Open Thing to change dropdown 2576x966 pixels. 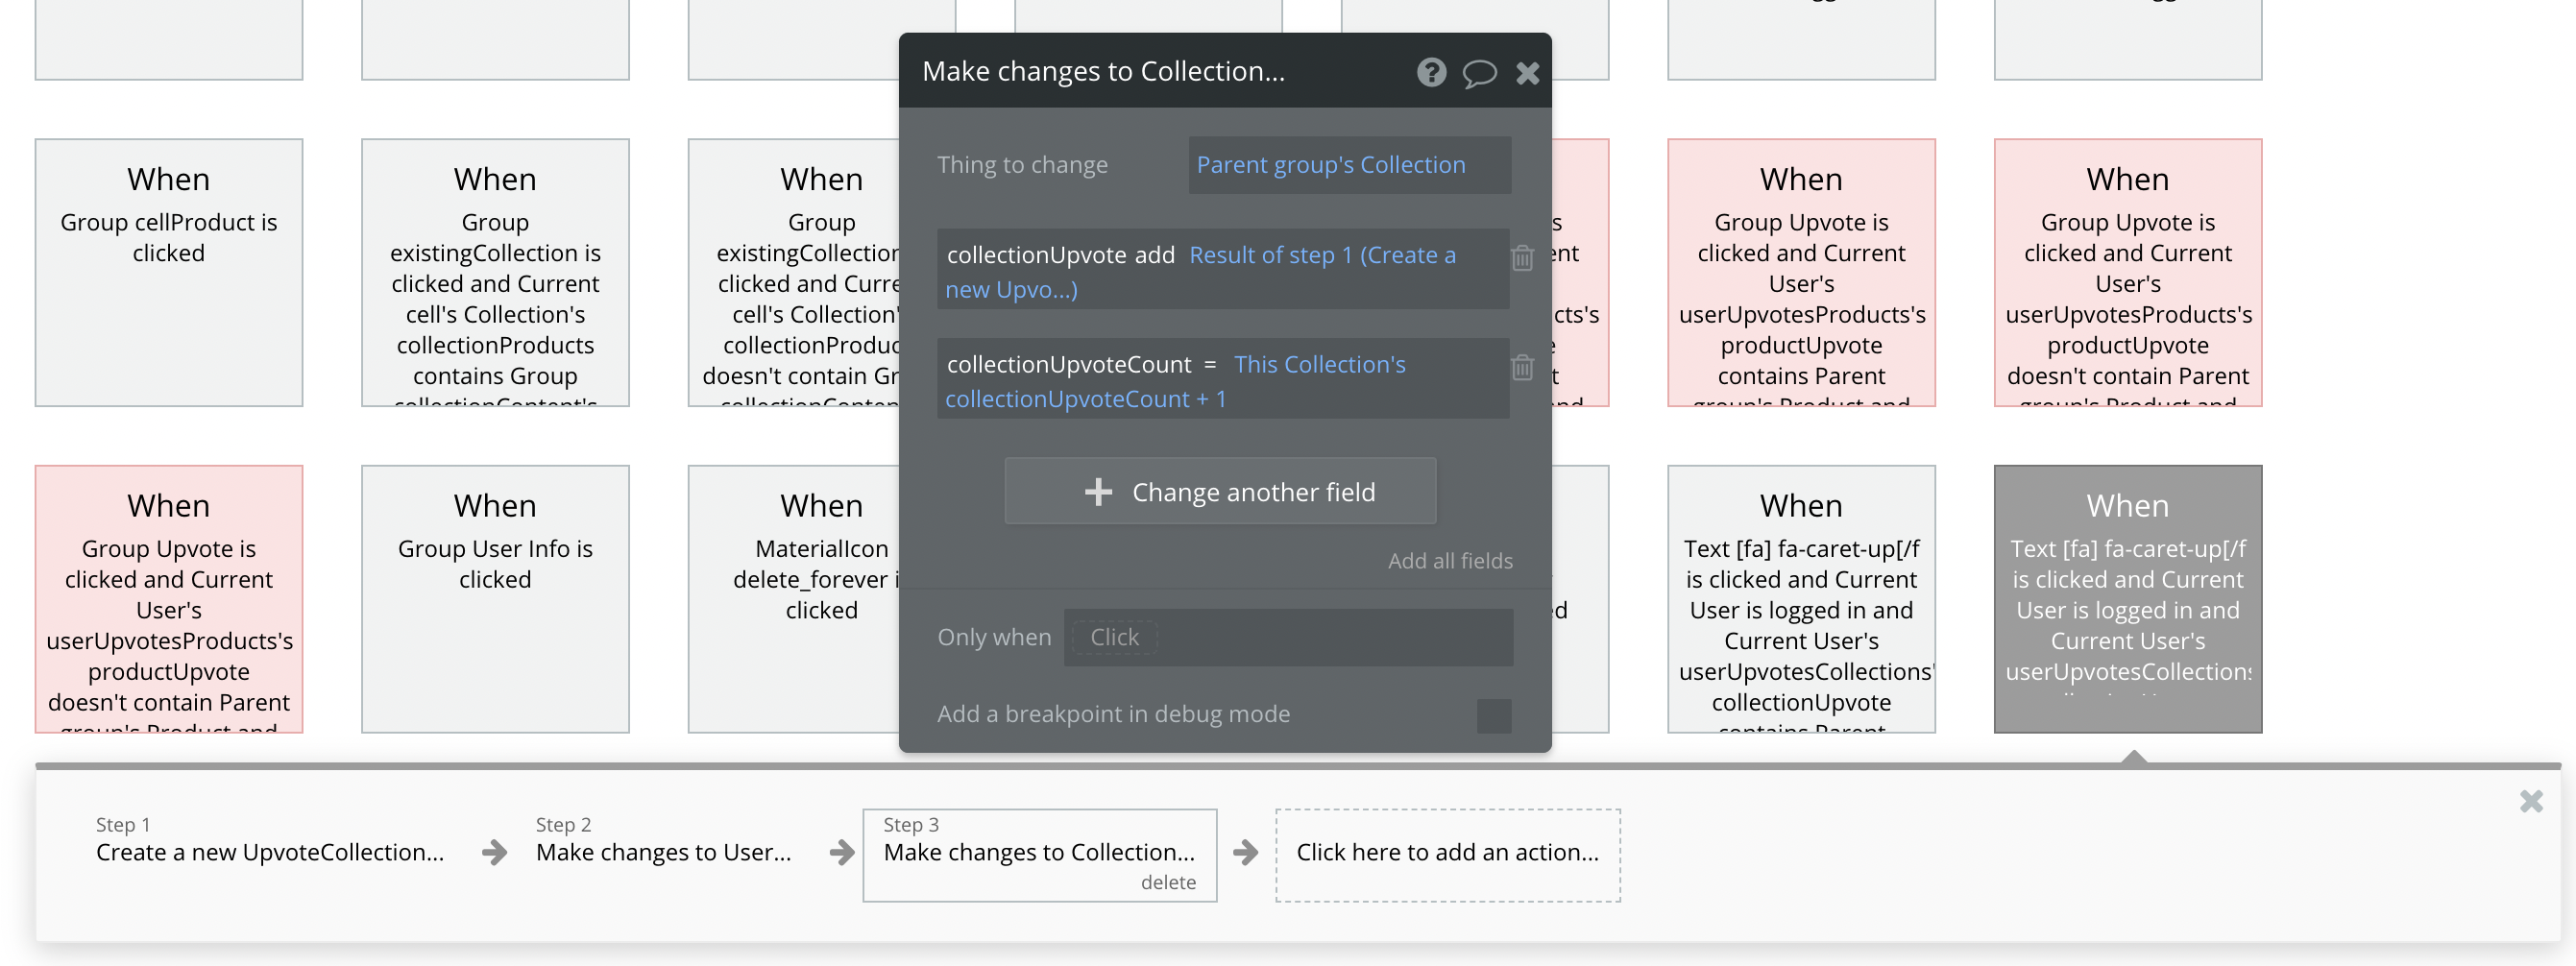[1349, 165]
